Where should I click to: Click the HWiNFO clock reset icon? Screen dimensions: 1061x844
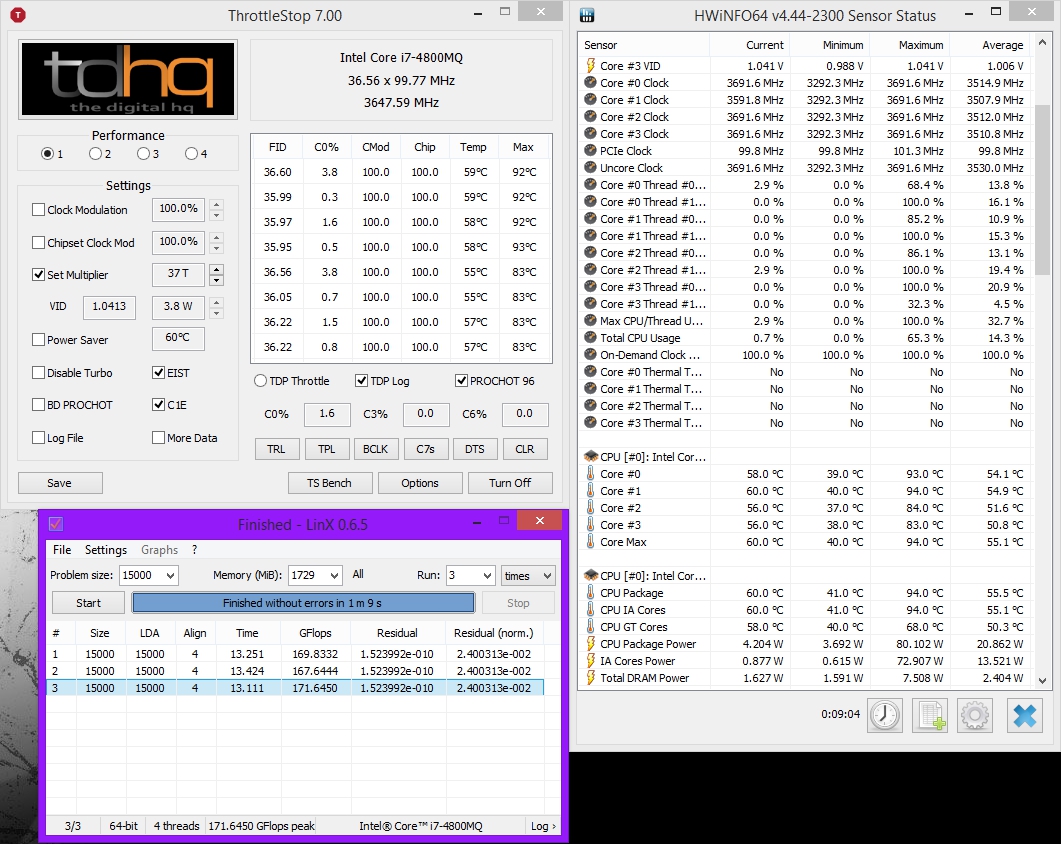click(885, 715)
